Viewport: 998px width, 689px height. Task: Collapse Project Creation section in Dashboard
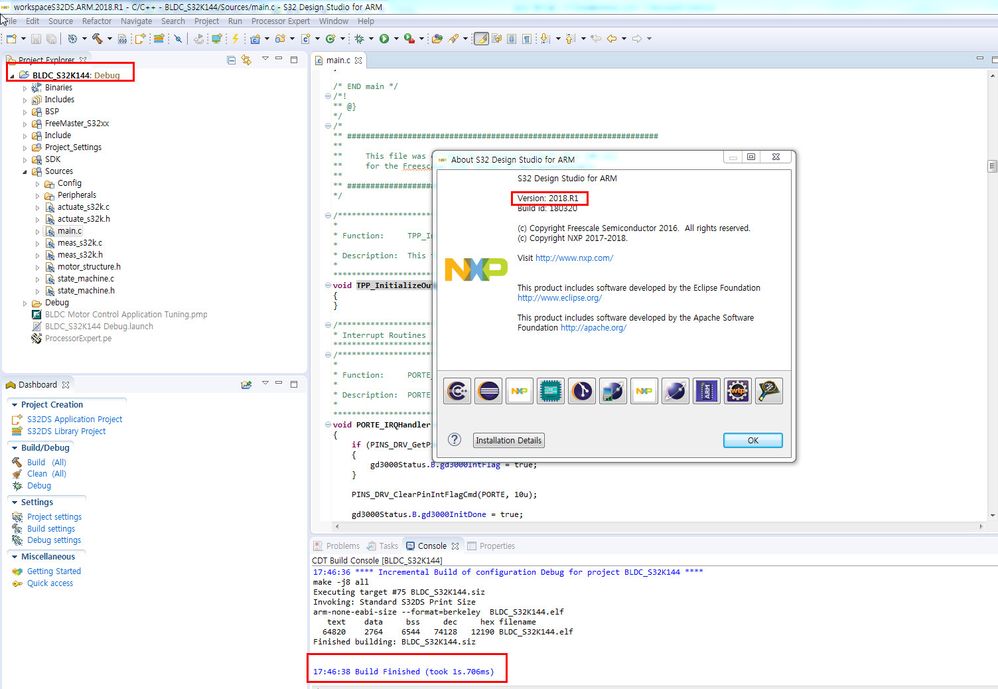[14, 405]
